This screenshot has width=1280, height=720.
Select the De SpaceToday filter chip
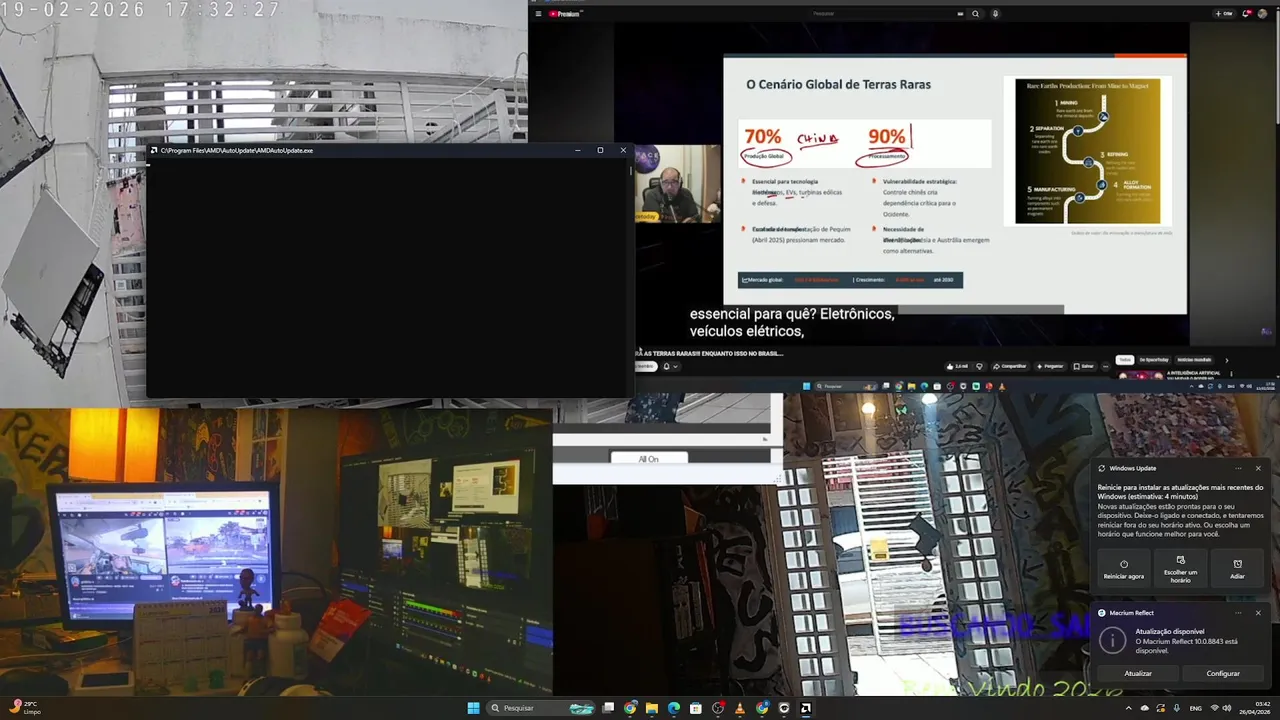[1155, 360]
